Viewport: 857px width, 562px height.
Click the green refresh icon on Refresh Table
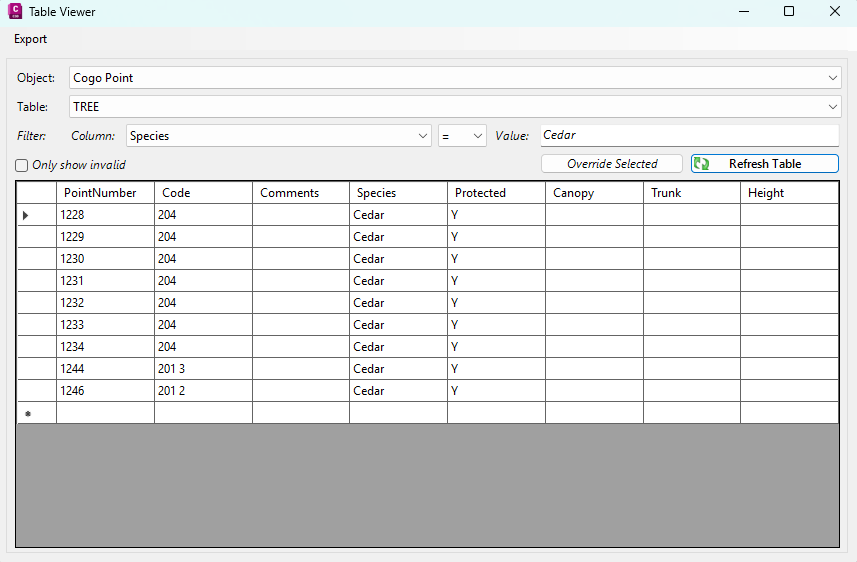(702, 164)
